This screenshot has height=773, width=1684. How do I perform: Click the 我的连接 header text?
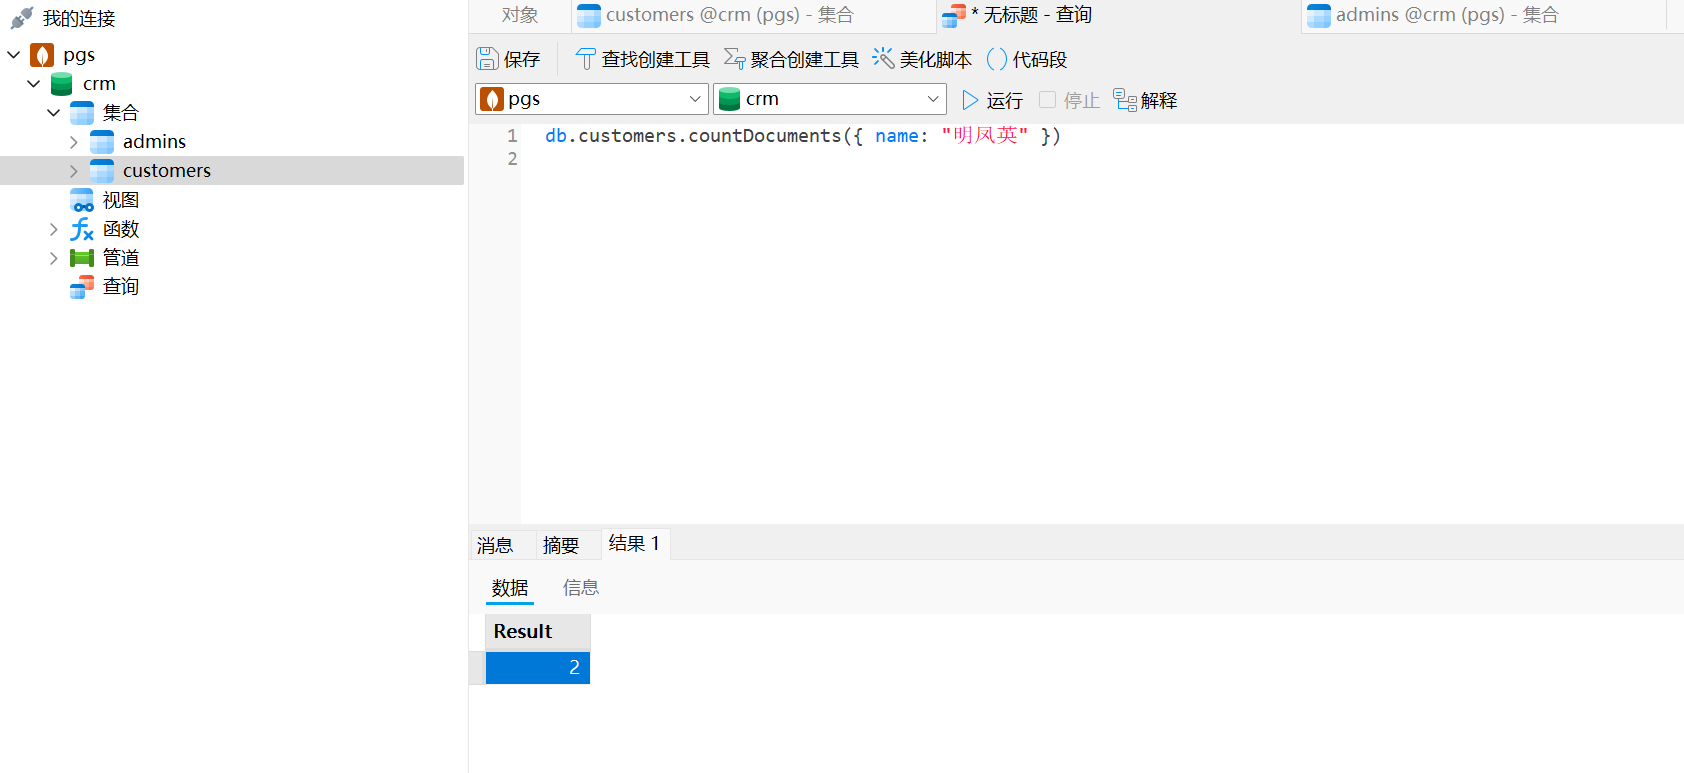pyautogui.click(x=79, y=19)
